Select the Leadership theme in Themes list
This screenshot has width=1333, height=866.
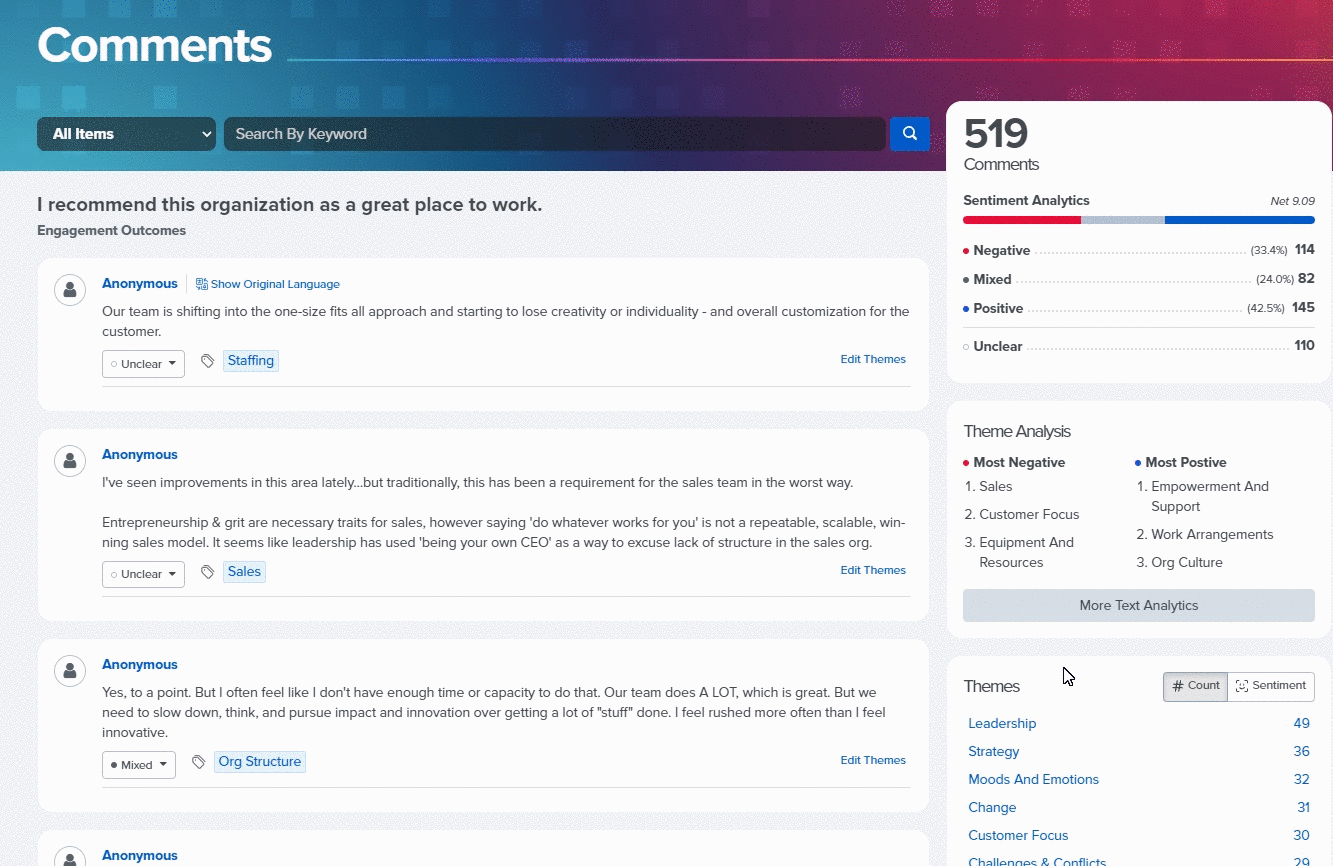(x=1002, y=723)
